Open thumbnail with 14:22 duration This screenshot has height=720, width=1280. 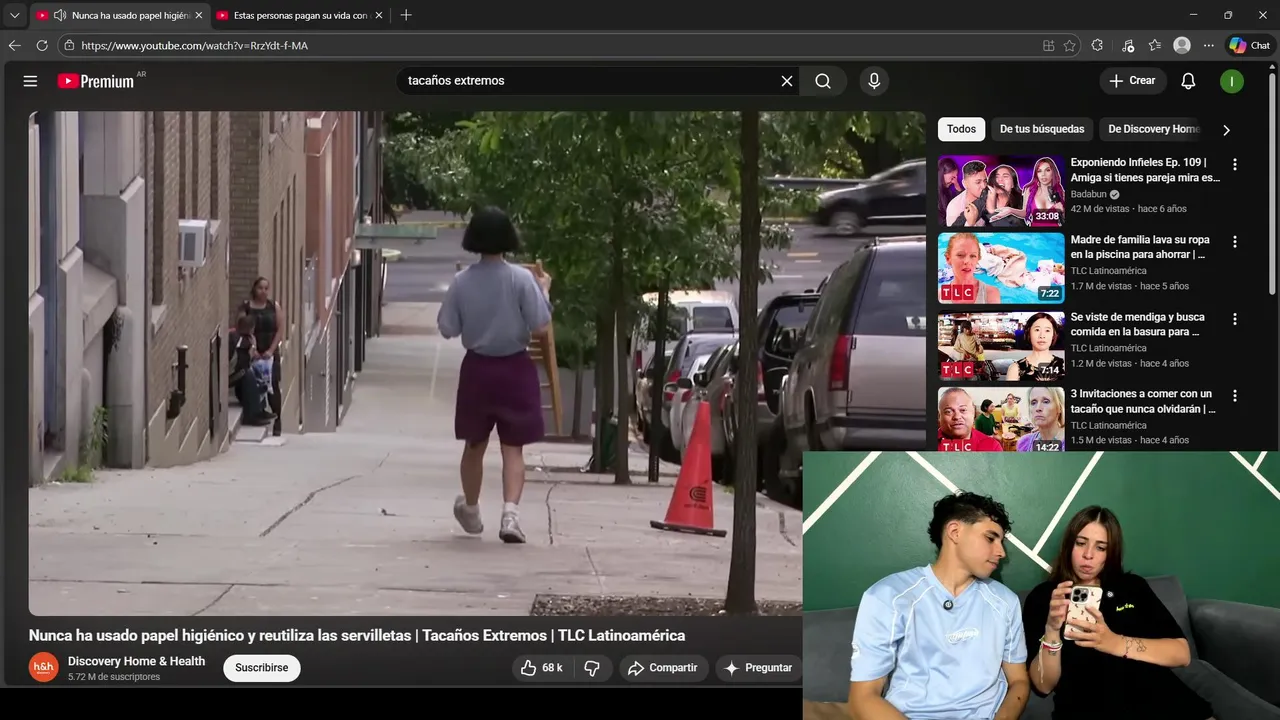coord(1001,420)
